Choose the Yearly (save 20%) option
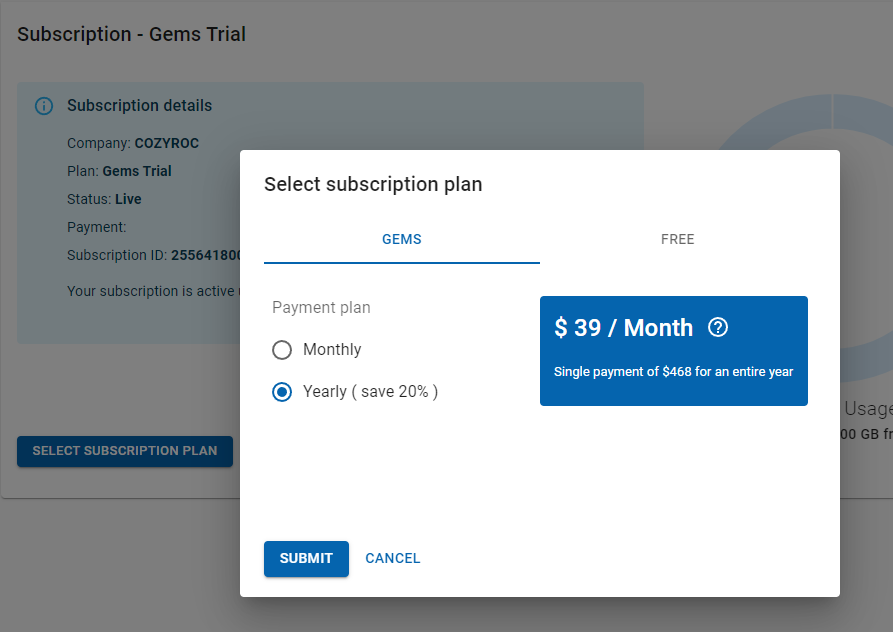This screenshot has width=893, height=632. point(282,392)
